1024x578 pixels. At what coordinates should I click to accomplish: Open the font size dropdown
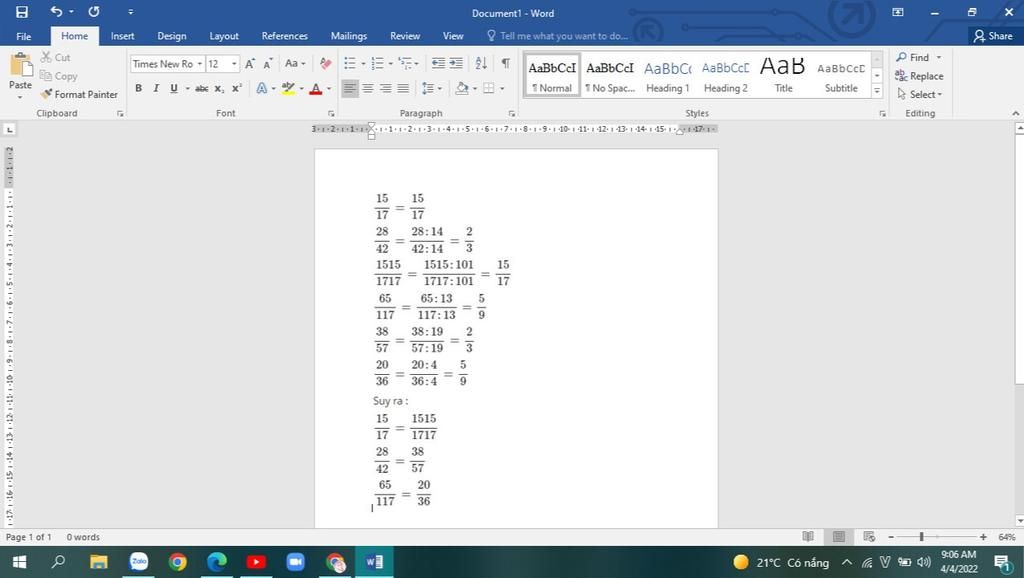click(234, 64)
